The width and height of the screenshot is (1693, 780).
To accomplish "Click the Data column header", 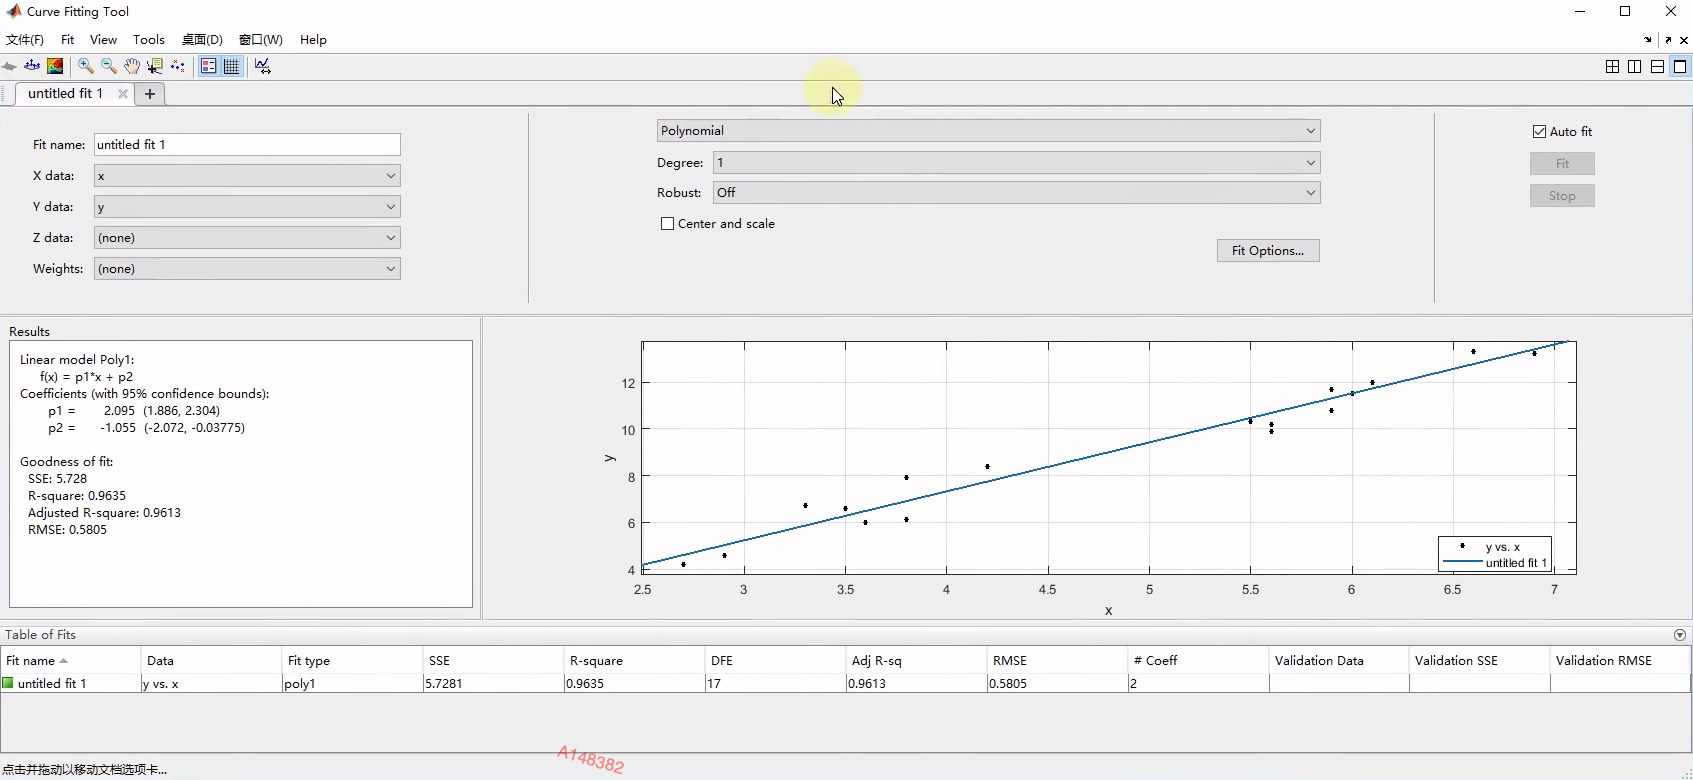I will pyautogui.click(x=211, y=661).
